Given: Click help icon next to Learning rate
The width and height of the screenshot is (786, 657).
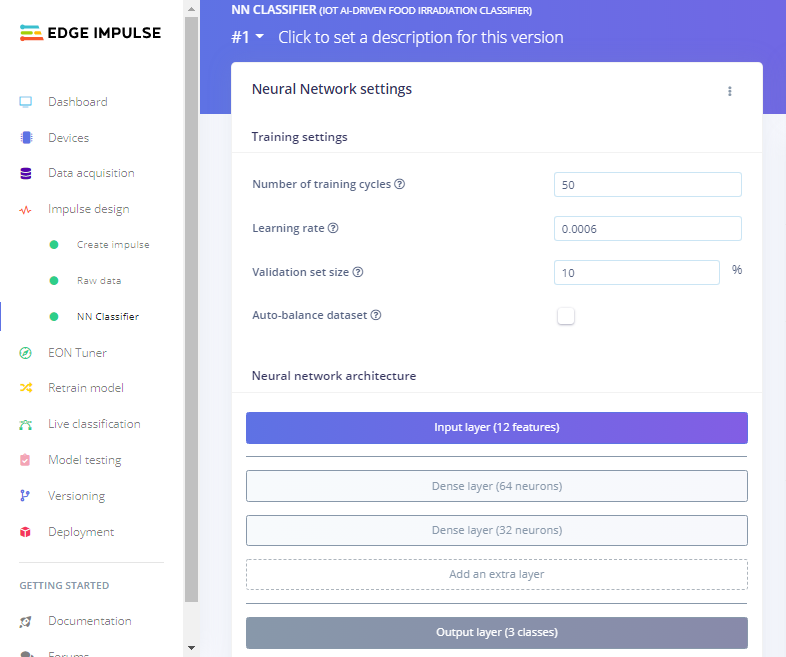Looking at the screenshot, I should pos(333,228).
